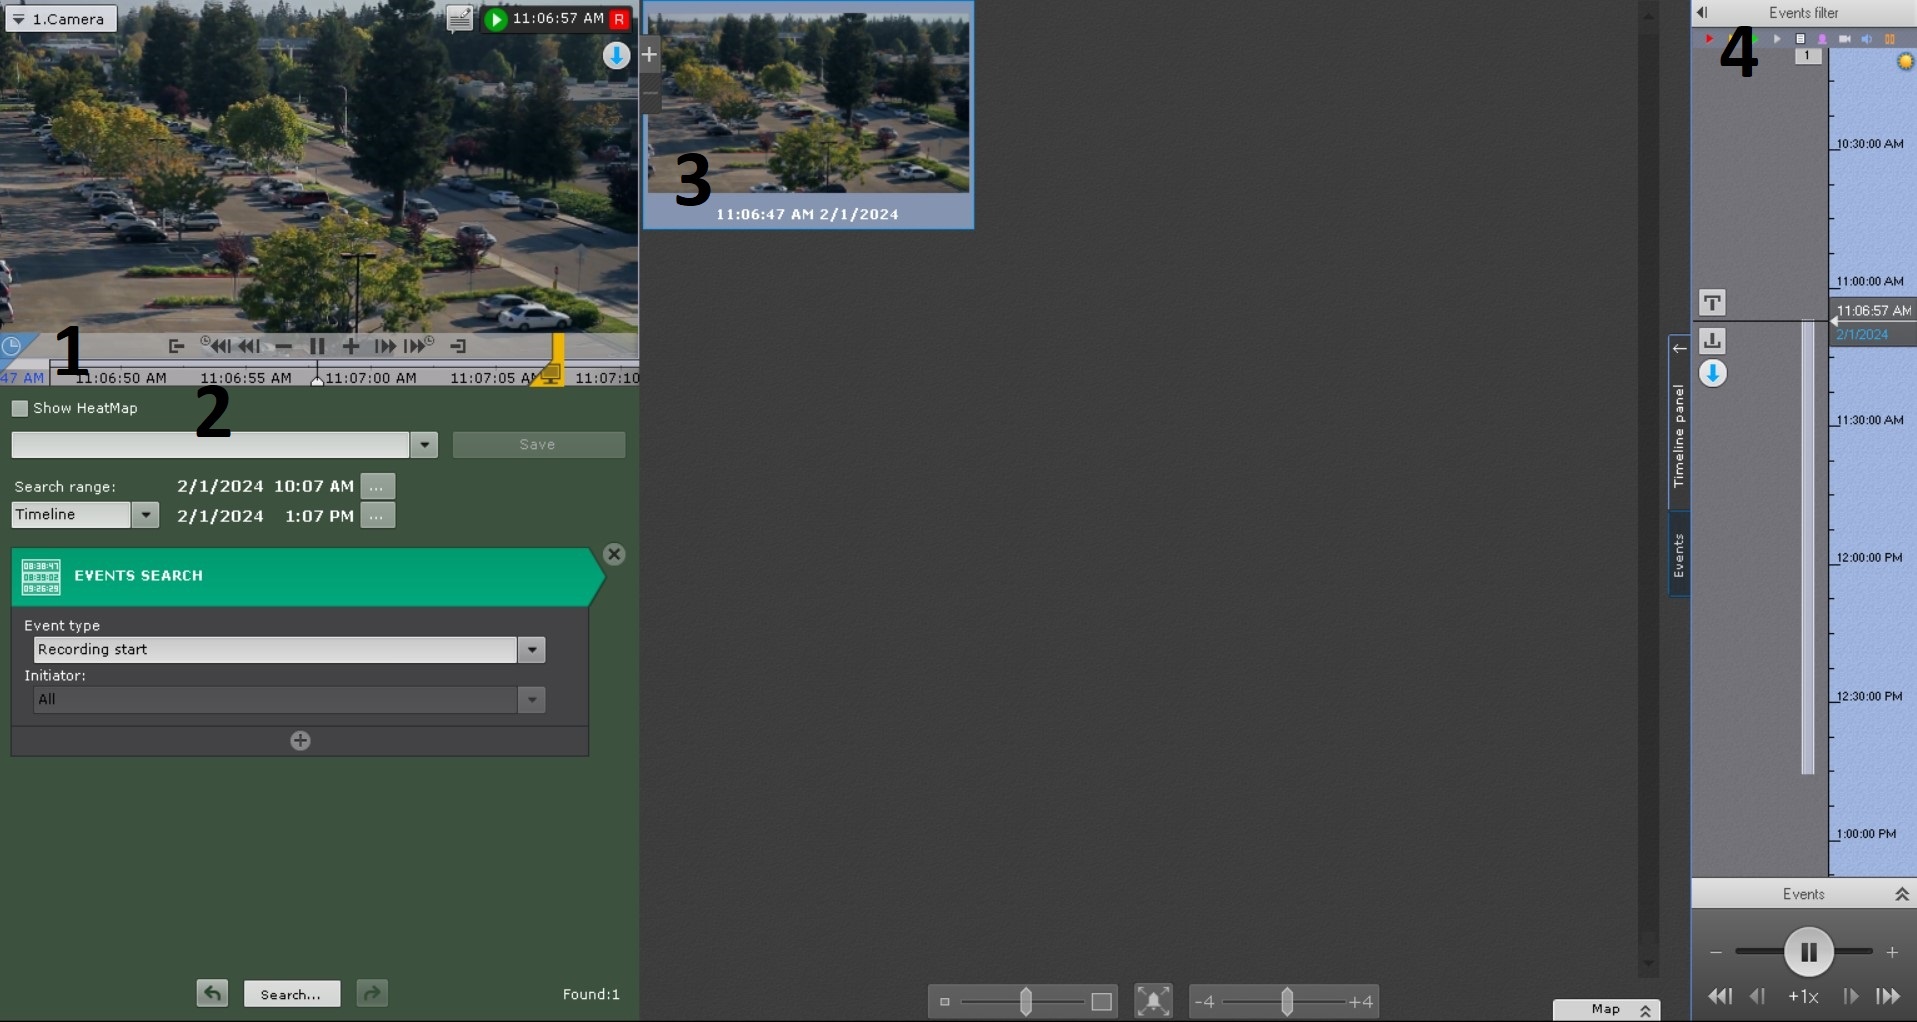Enable the Show HeatMap checkbox

tap(20, 408)
